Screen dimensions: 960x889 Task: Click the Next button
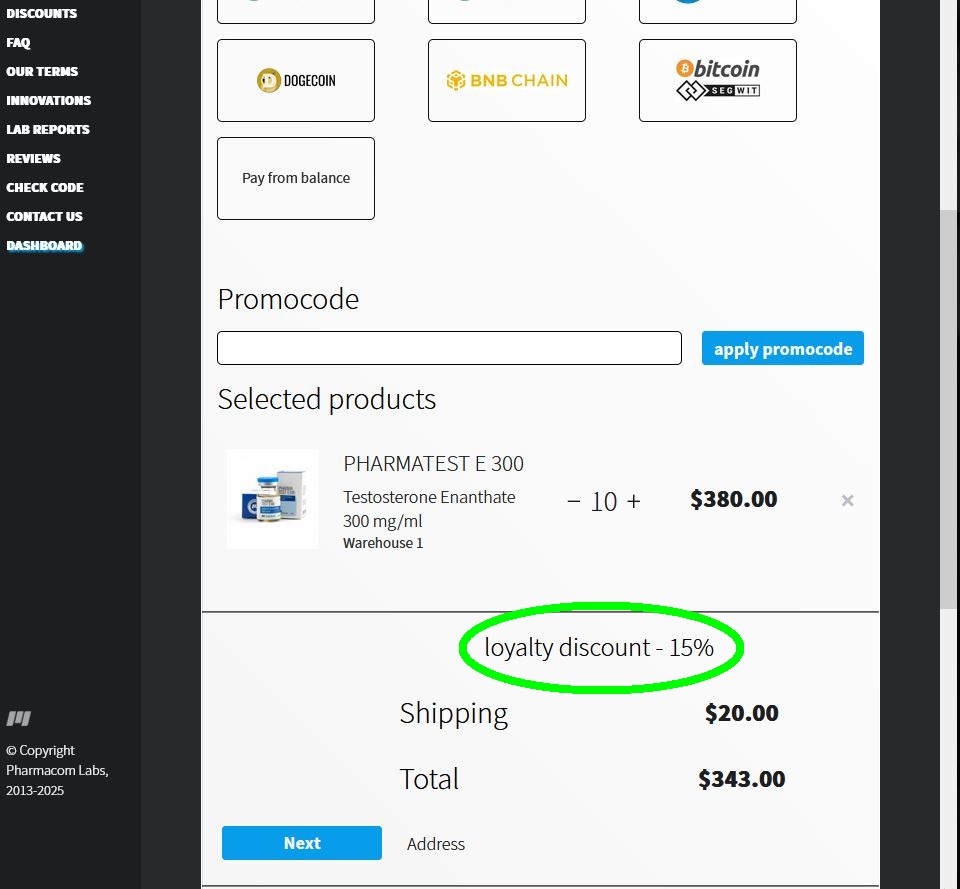click(x=302, y=843)
